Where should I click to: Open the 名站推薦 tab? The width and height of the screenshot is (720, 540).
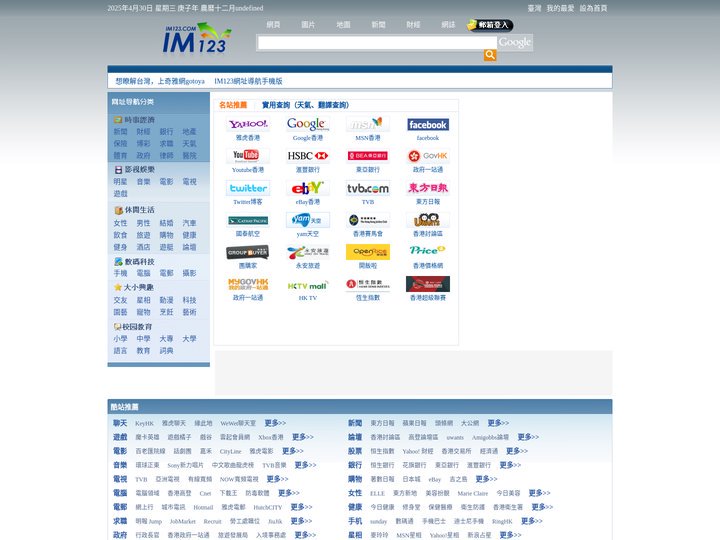(x=233, y=105)
